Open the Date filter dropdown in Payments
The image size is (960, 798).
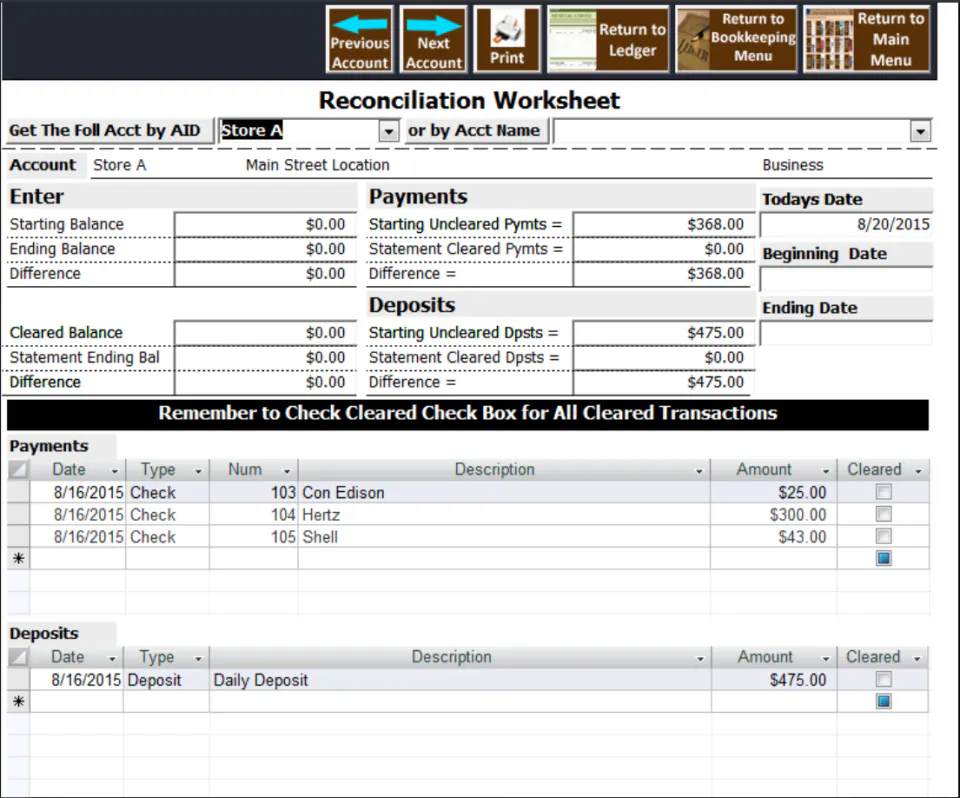tap(114, 469)
